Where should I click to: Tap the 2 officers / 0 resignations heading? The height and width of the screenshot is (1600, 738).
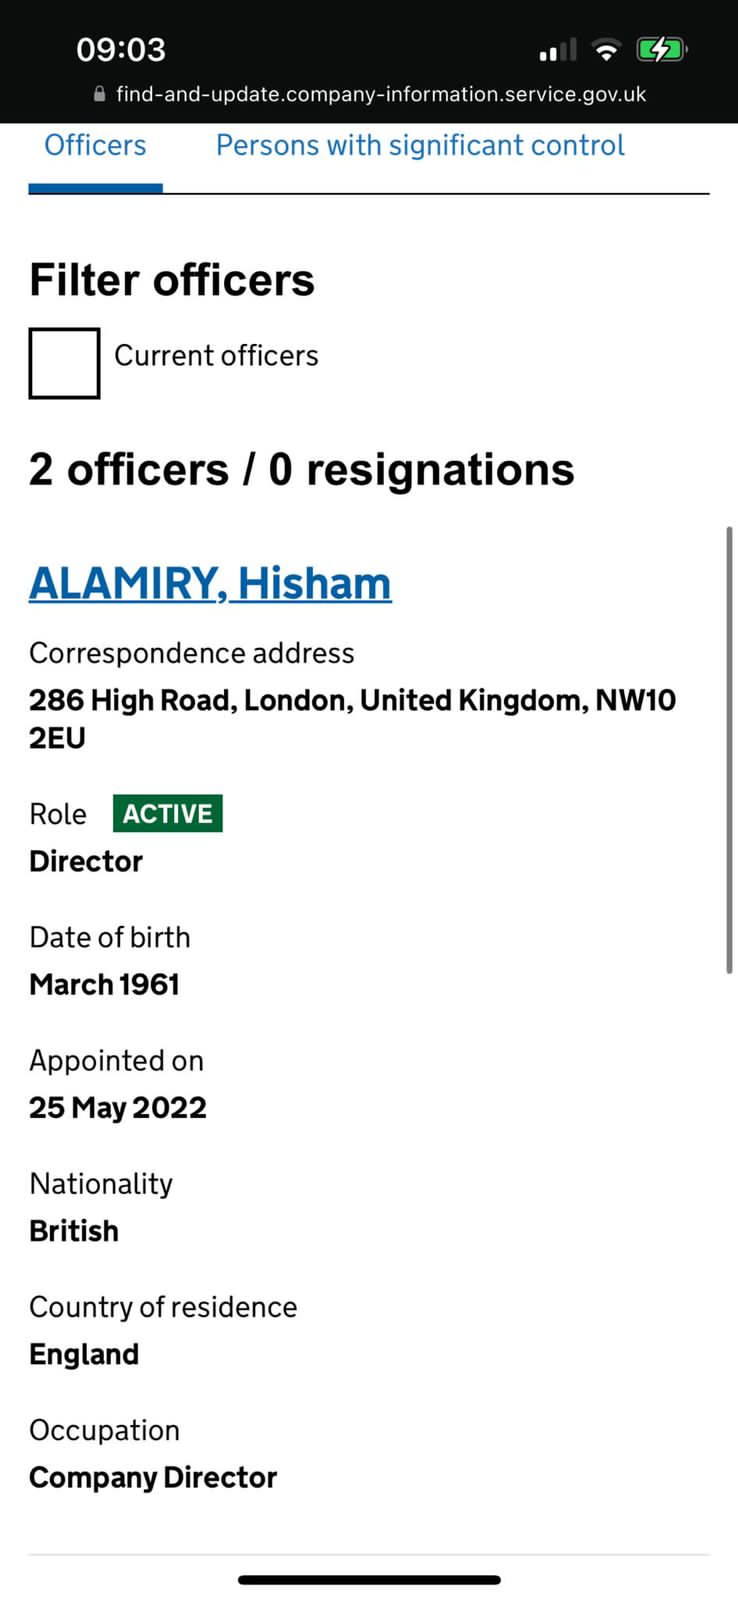coord(302,470)
